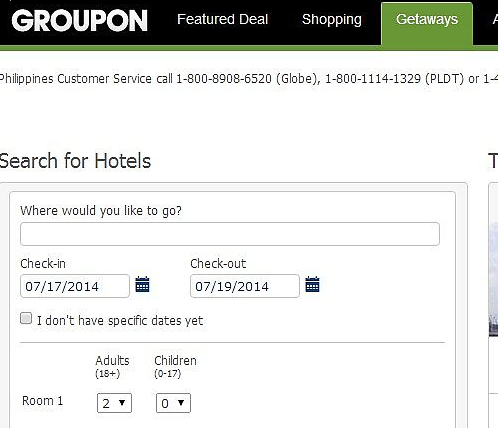Viewport: 499px width, 428px height.
Task: Open the Featured Deal menu item
Action: coord(223,19)
